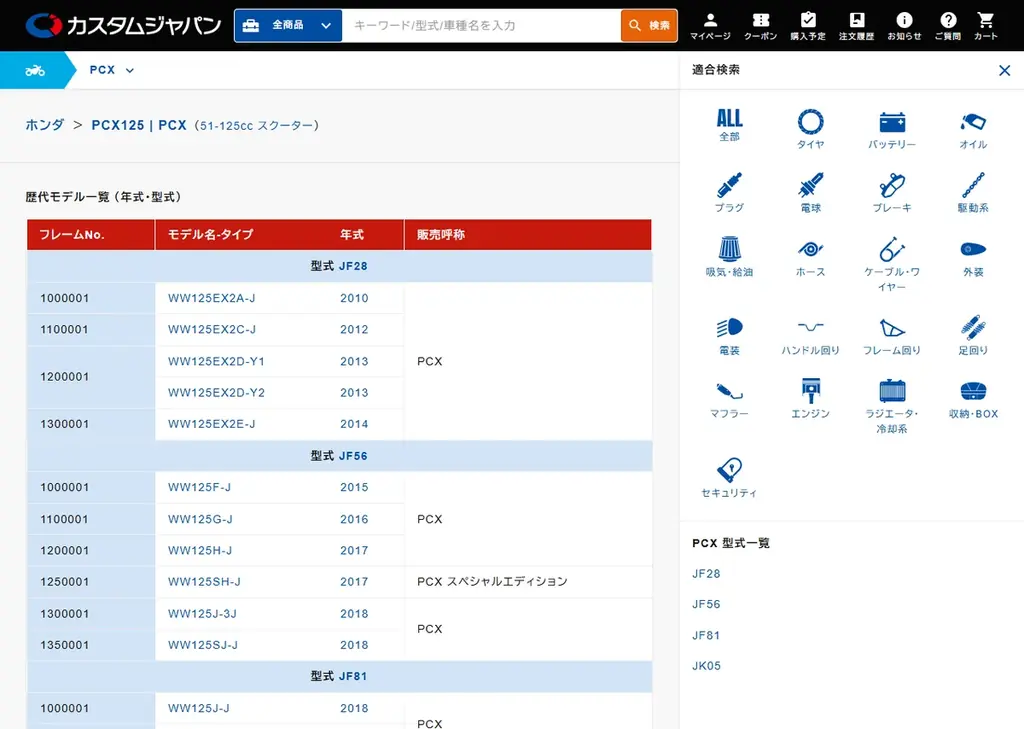Open マイページ in the header menu
The image size is (1024, 729).
point(710,26)
